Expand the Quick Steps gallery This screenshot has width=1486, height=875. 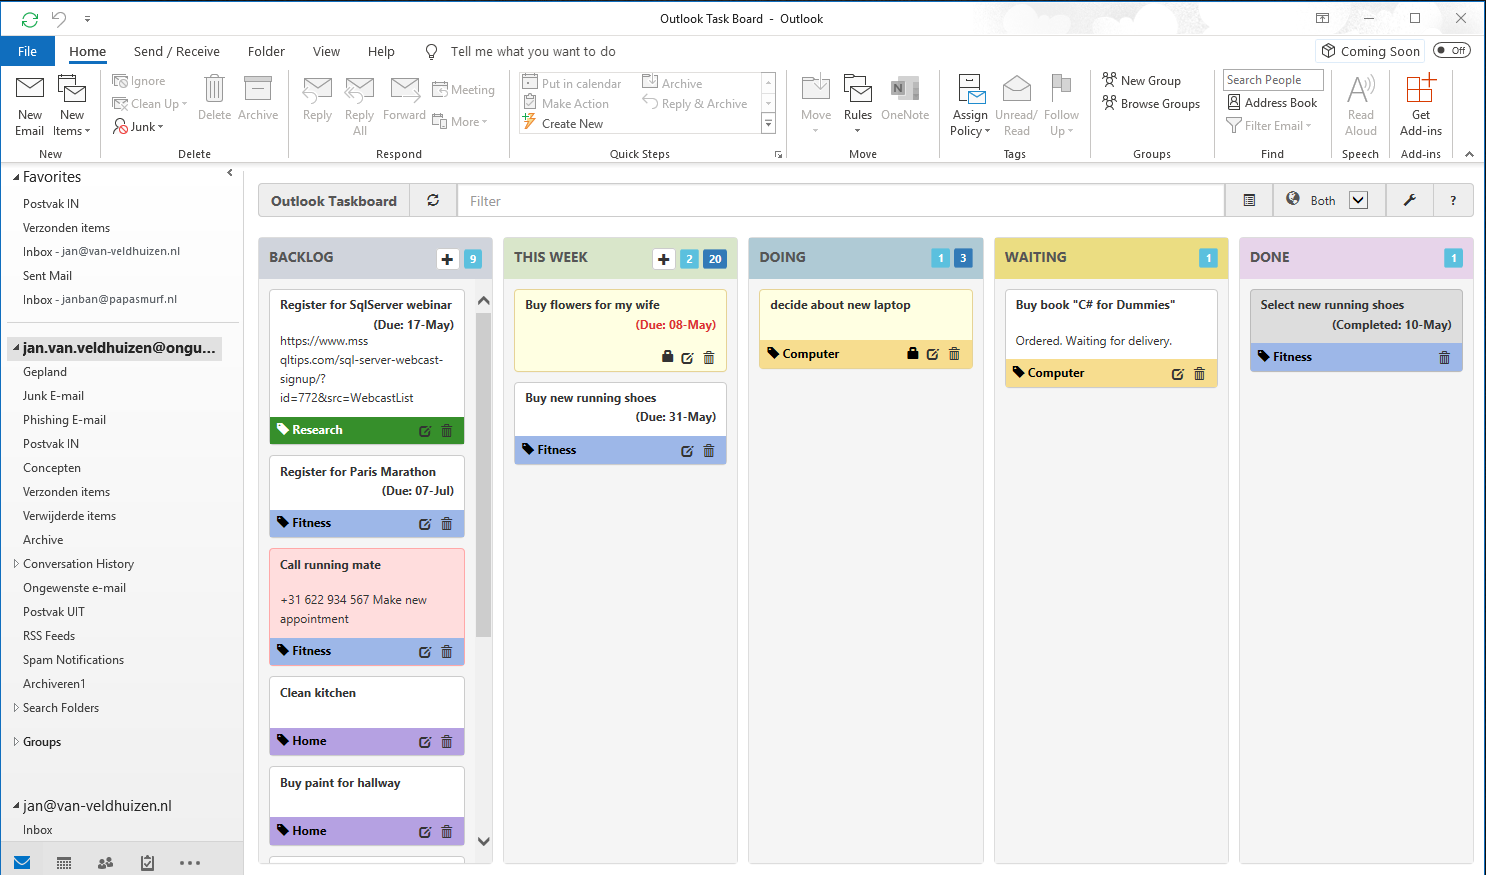[768, 124]
